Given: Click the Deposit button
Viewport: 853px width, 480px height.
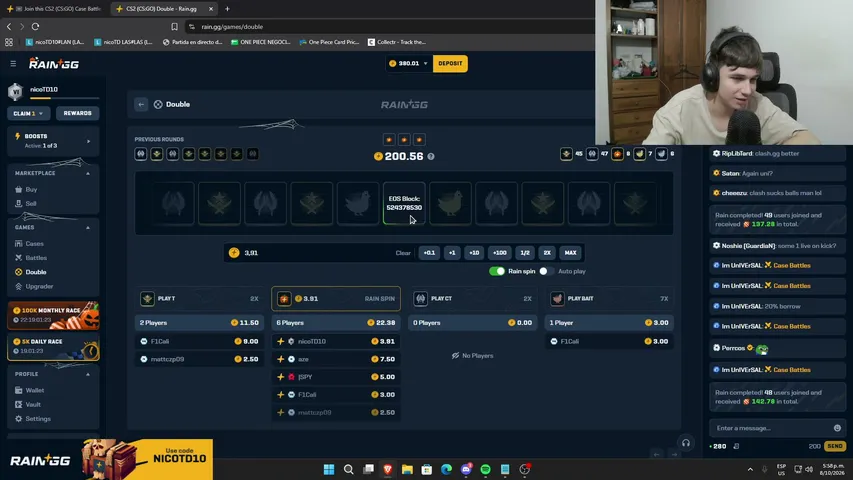Looking at the screenshot, I should tap(450, 64).
